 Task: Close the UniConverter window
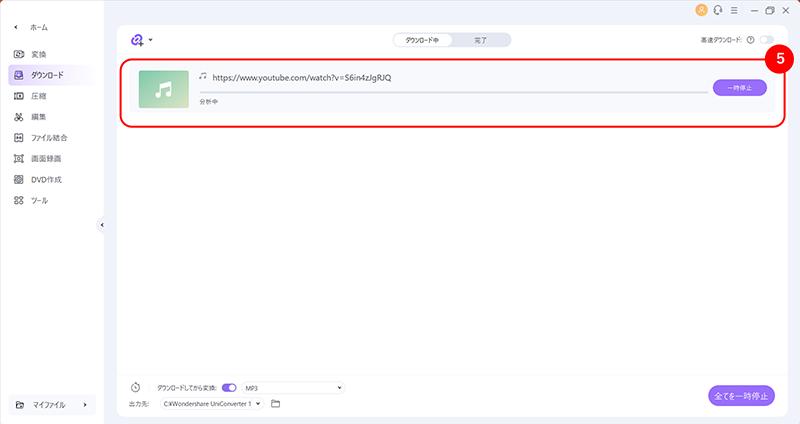(786, 10)
